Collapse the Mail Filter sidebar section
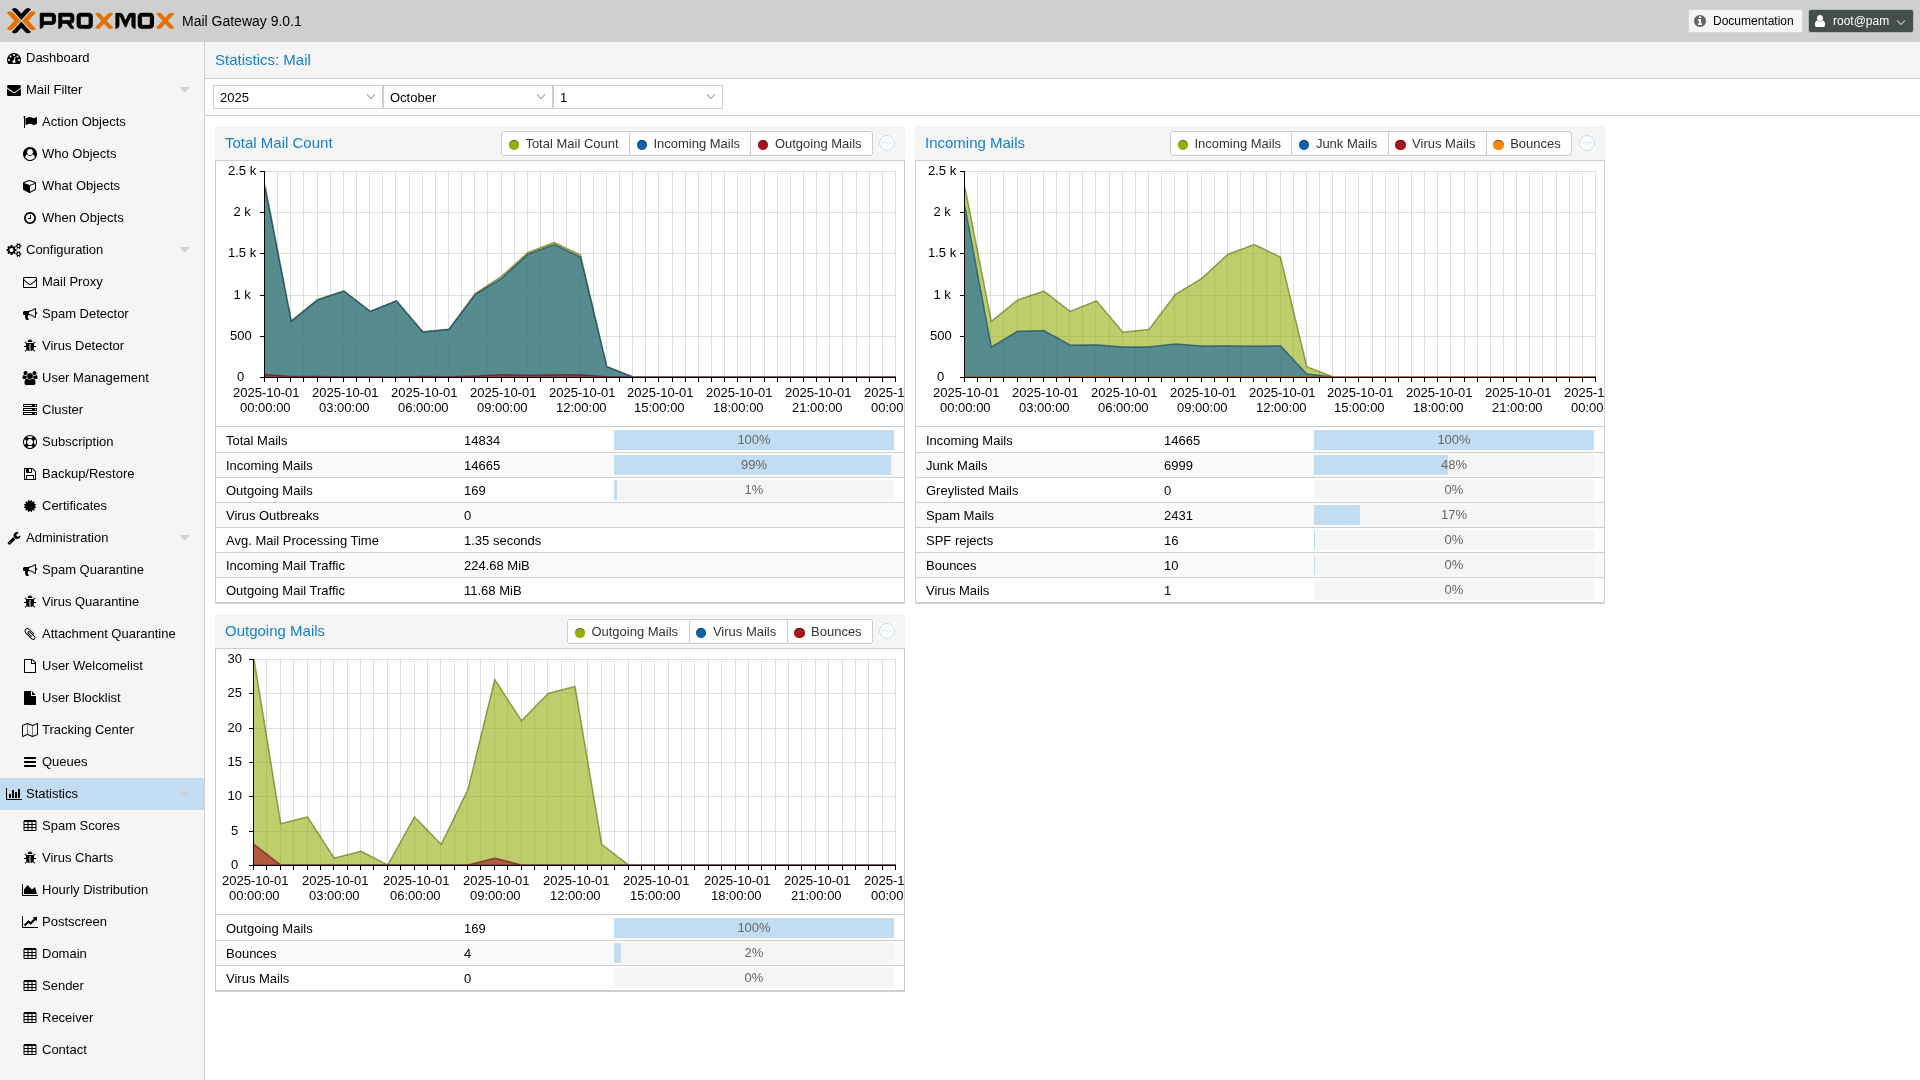The image size is (1920, 1080). pyautogui.click(x=185, y=90)
